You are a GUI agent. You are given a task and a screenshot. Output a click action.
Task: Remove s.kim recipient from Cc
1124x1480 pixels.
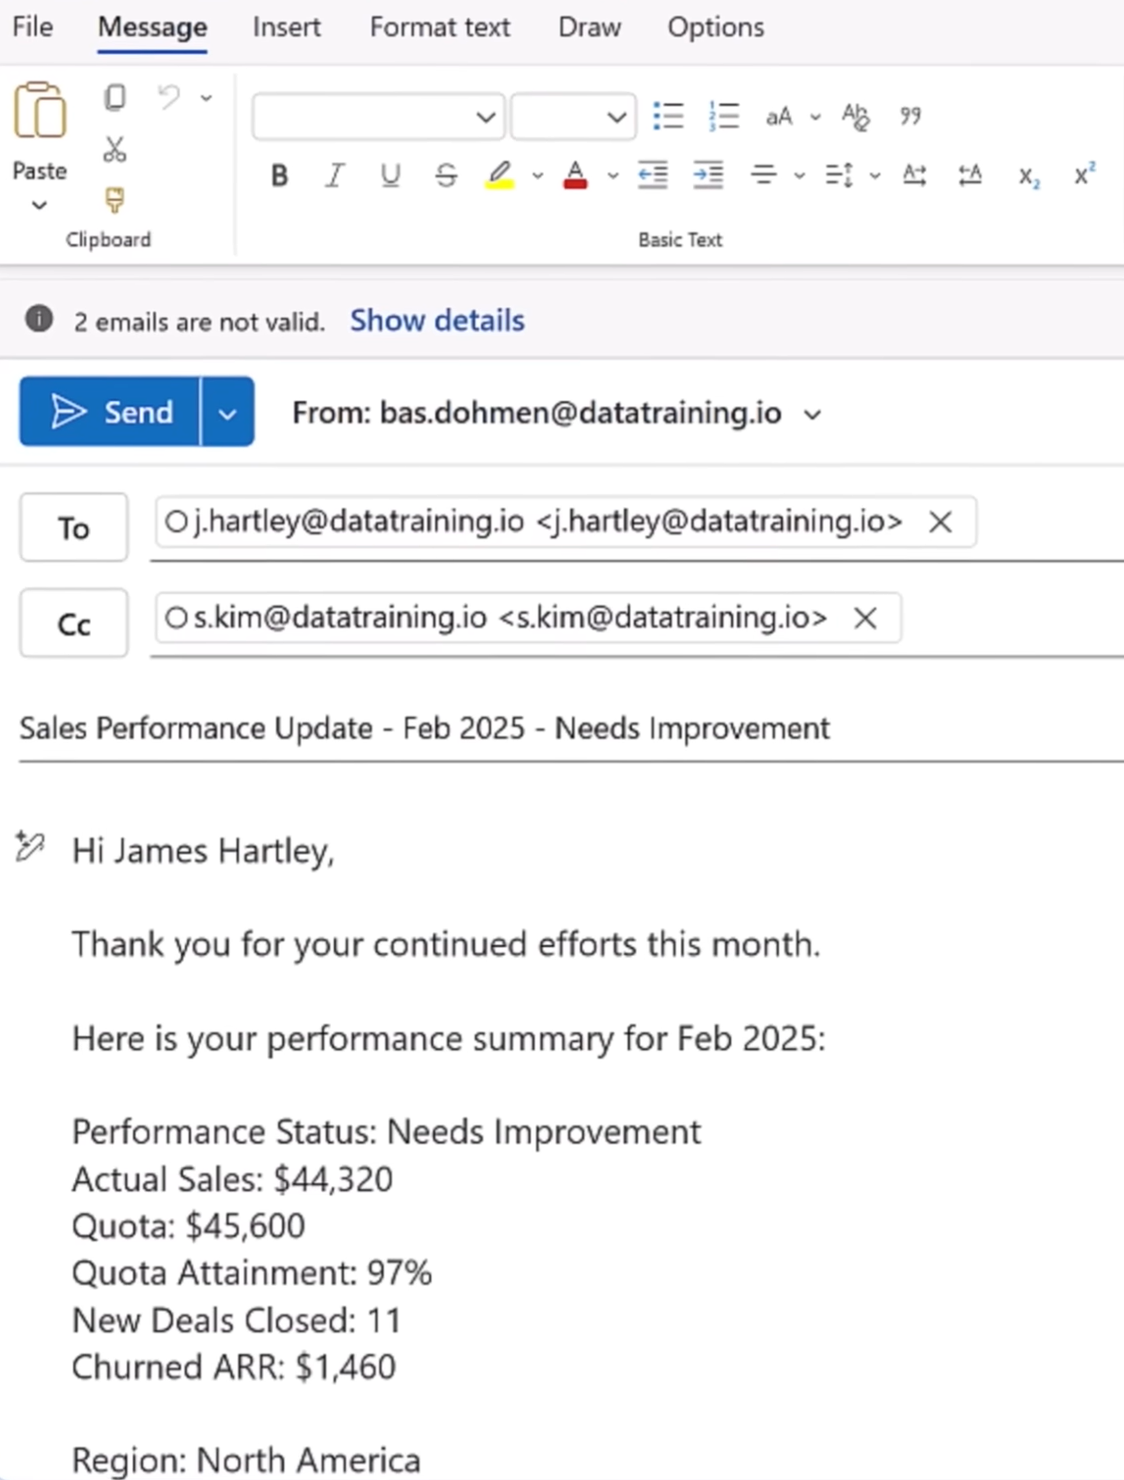pyautogui.click(x=865, y=618)
